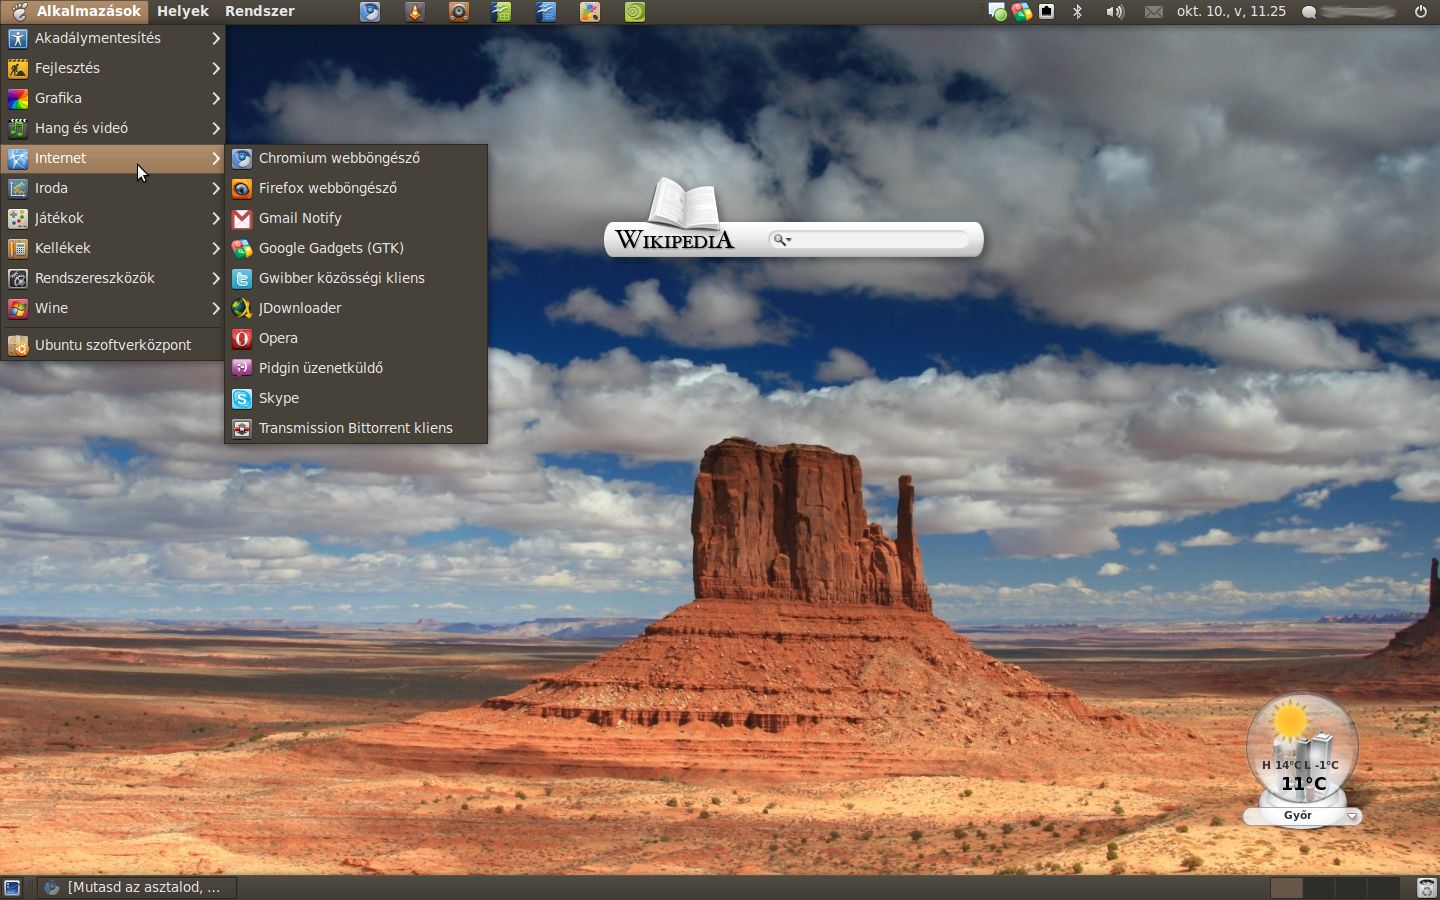Expand the Rendszereszközök submenu

point(113,278)
